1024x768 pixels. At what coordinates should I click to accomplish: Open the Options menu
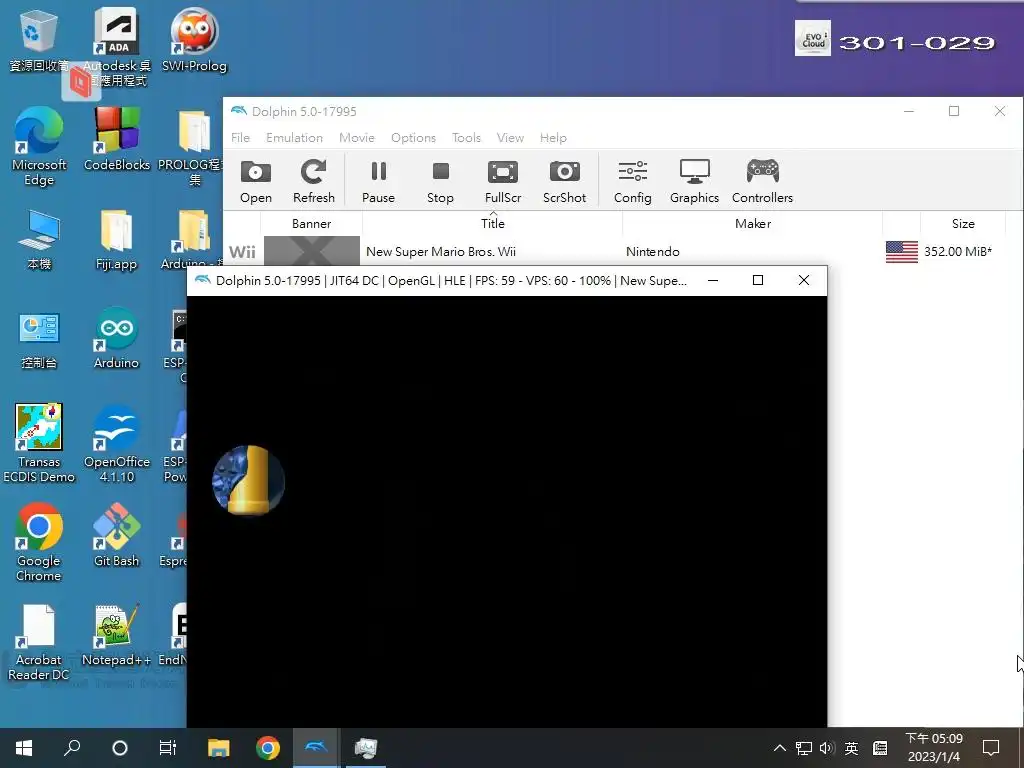coord(413,138)
